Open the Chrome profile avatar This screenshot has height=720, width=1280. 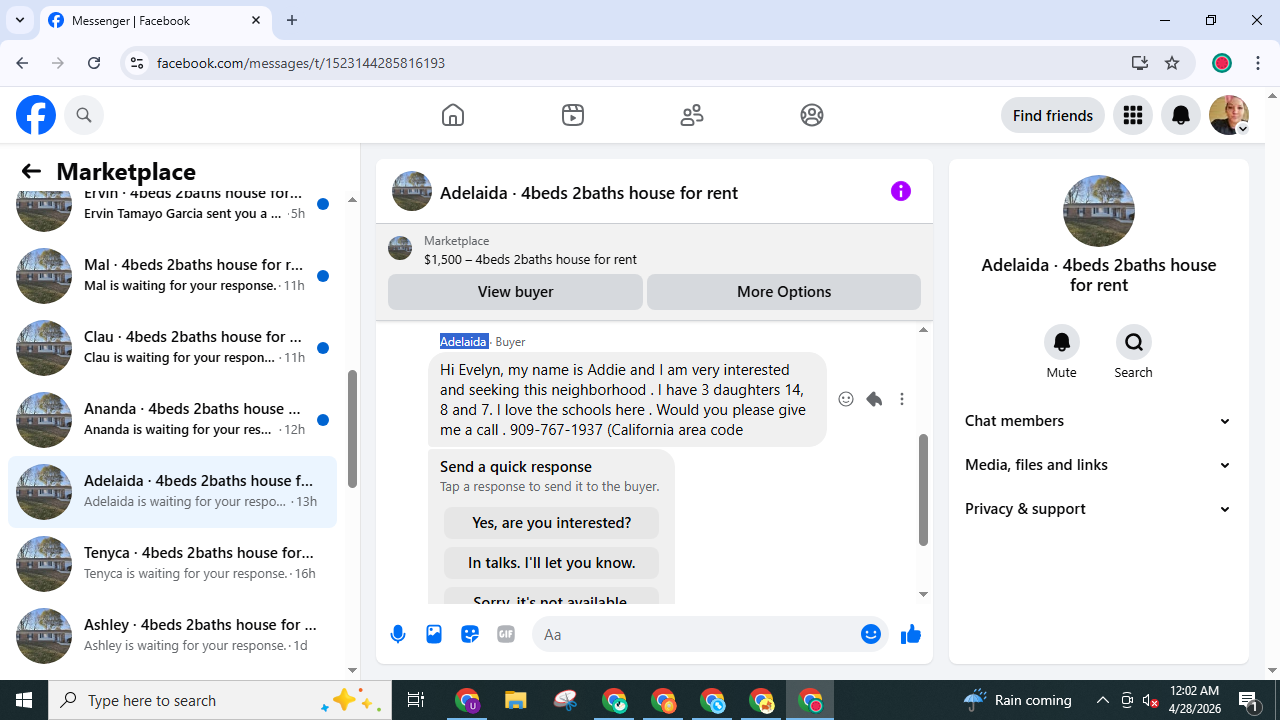point(1222,63)
